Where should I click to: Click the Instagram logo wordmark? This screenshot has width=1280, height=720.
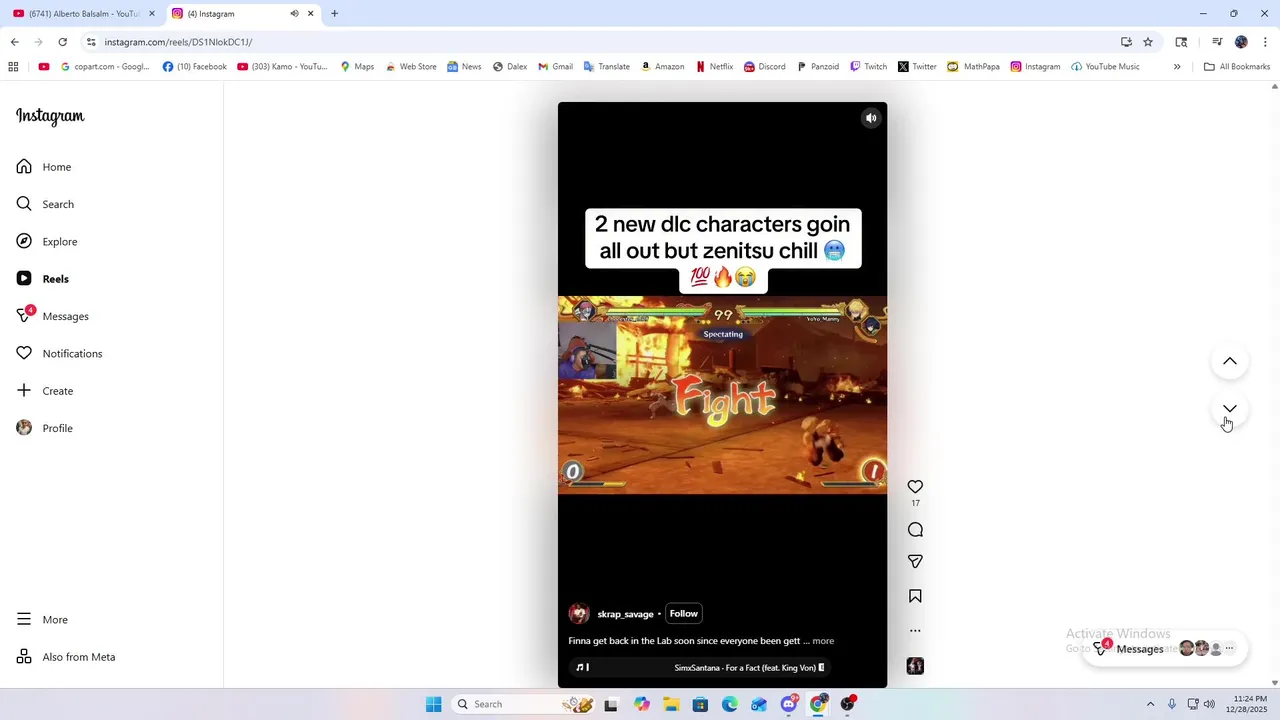50,116
